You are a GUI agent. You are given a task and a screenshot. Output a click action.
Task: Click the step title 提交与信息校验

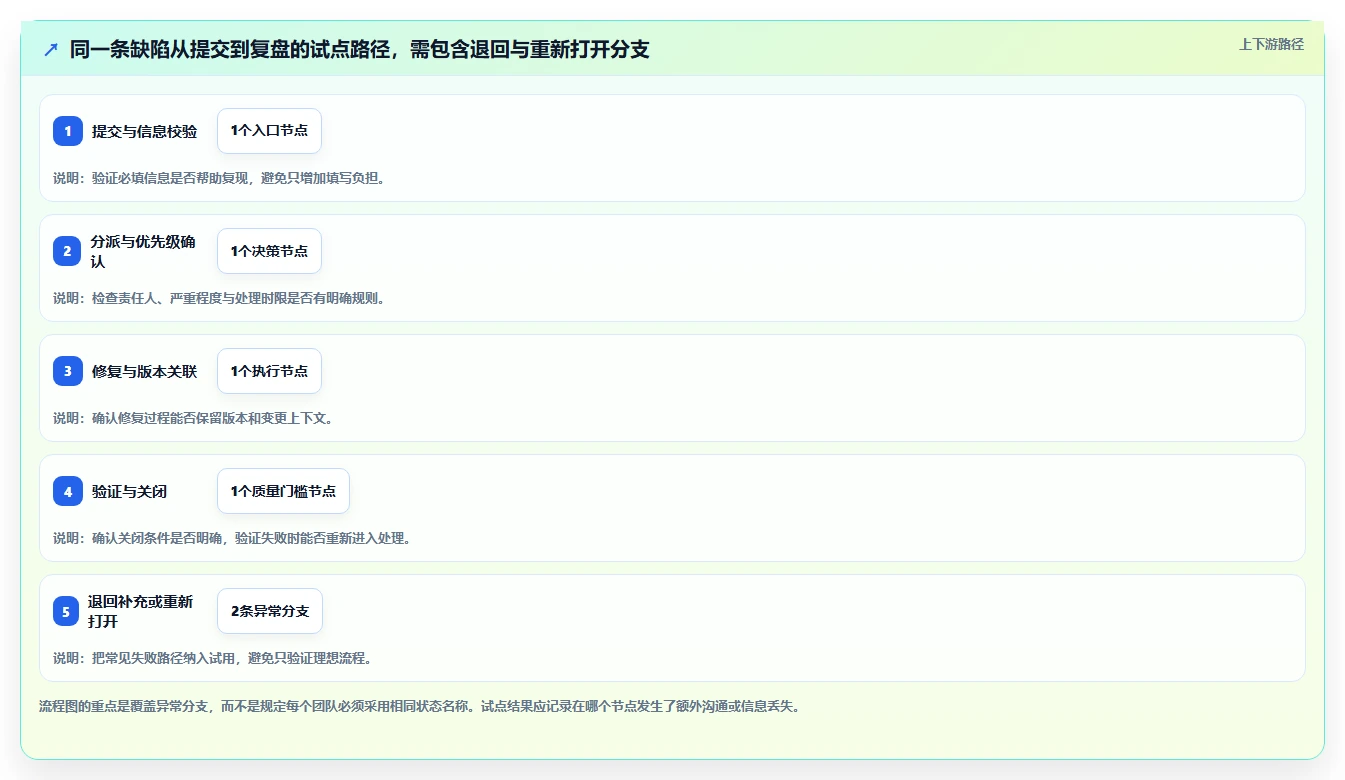pos(145,131)
